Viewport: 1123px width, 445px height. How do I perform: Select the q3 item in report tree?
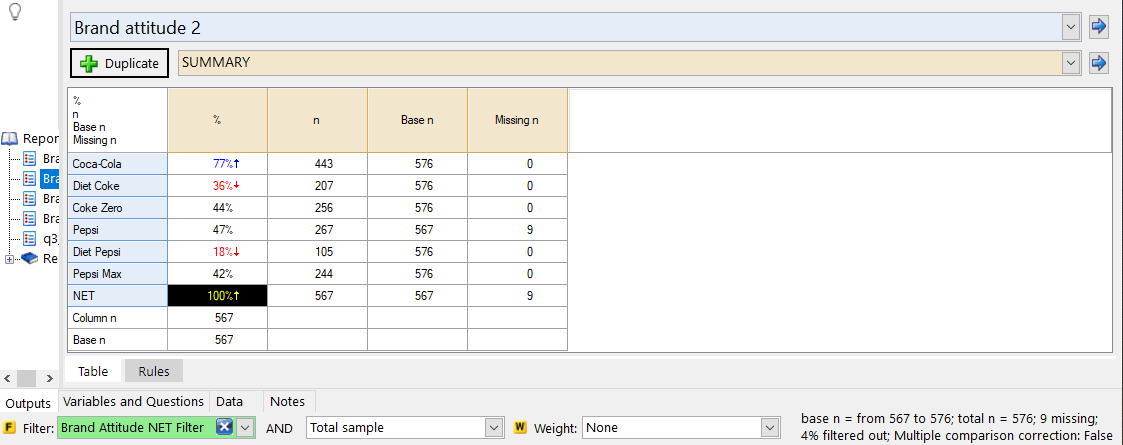(42, 238)
